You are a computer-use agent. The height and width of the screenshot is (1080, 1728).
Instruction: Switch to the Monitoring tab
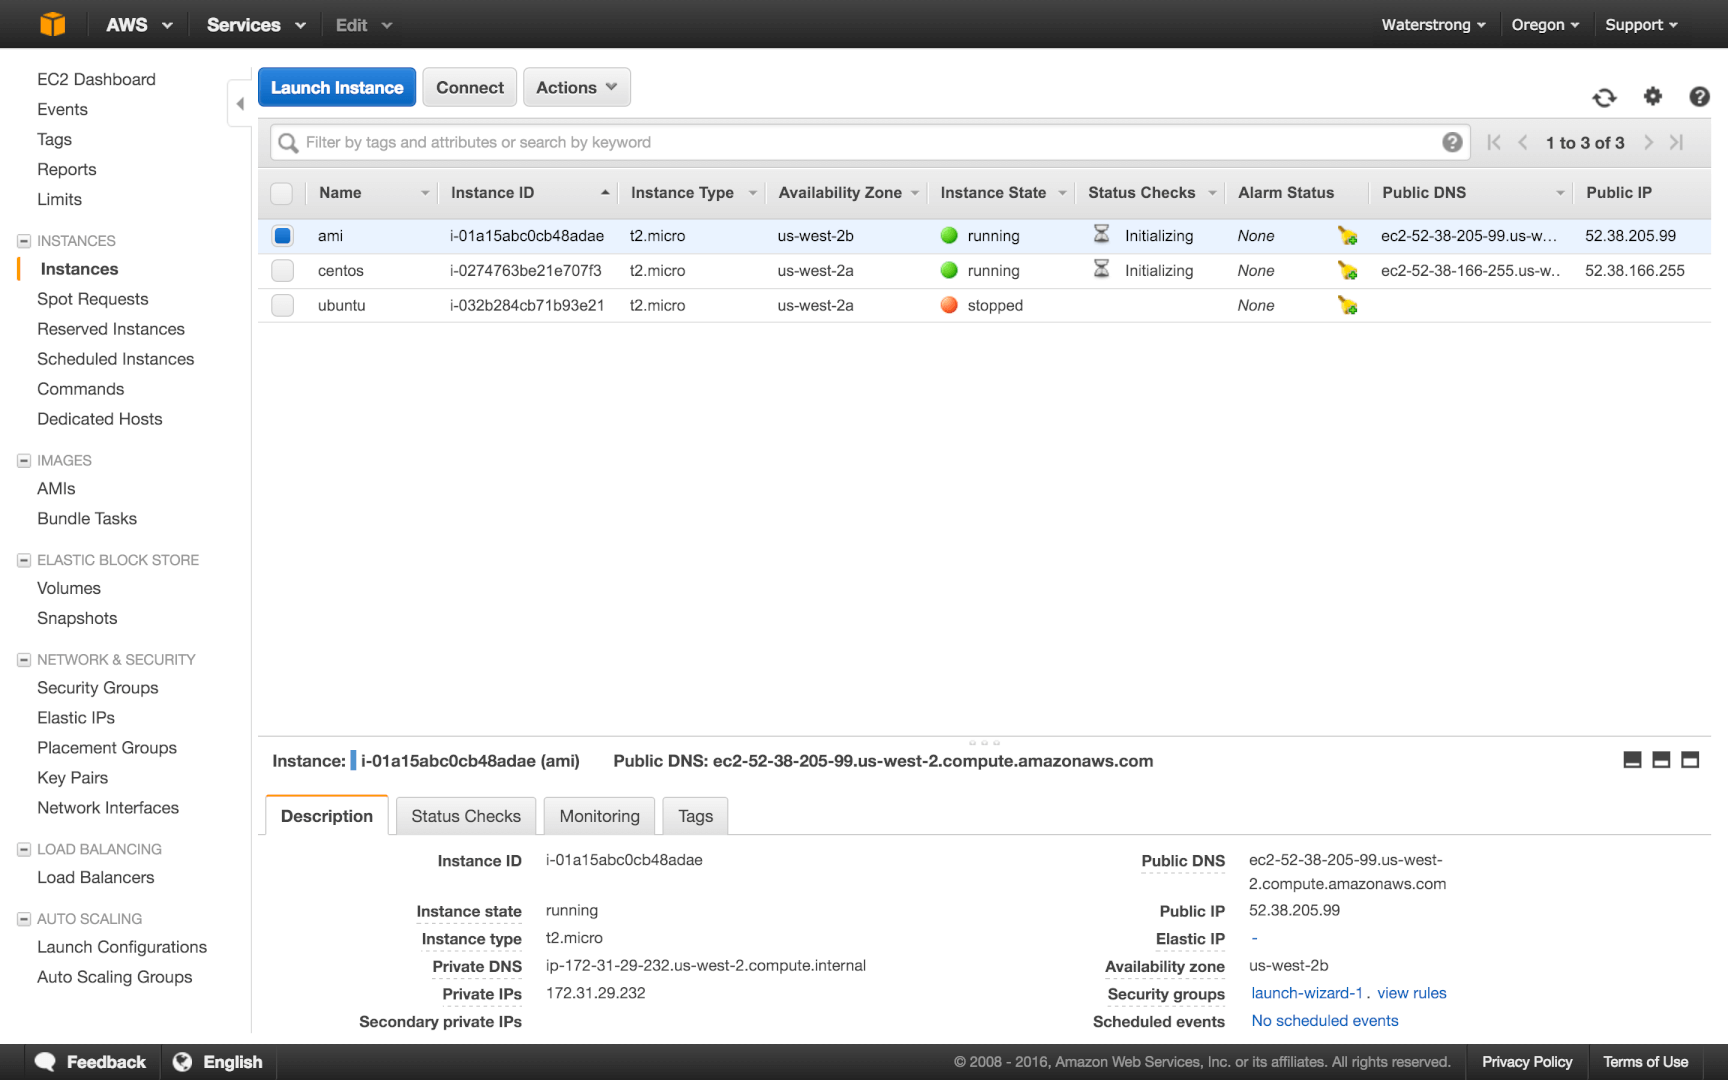[599, 816]
